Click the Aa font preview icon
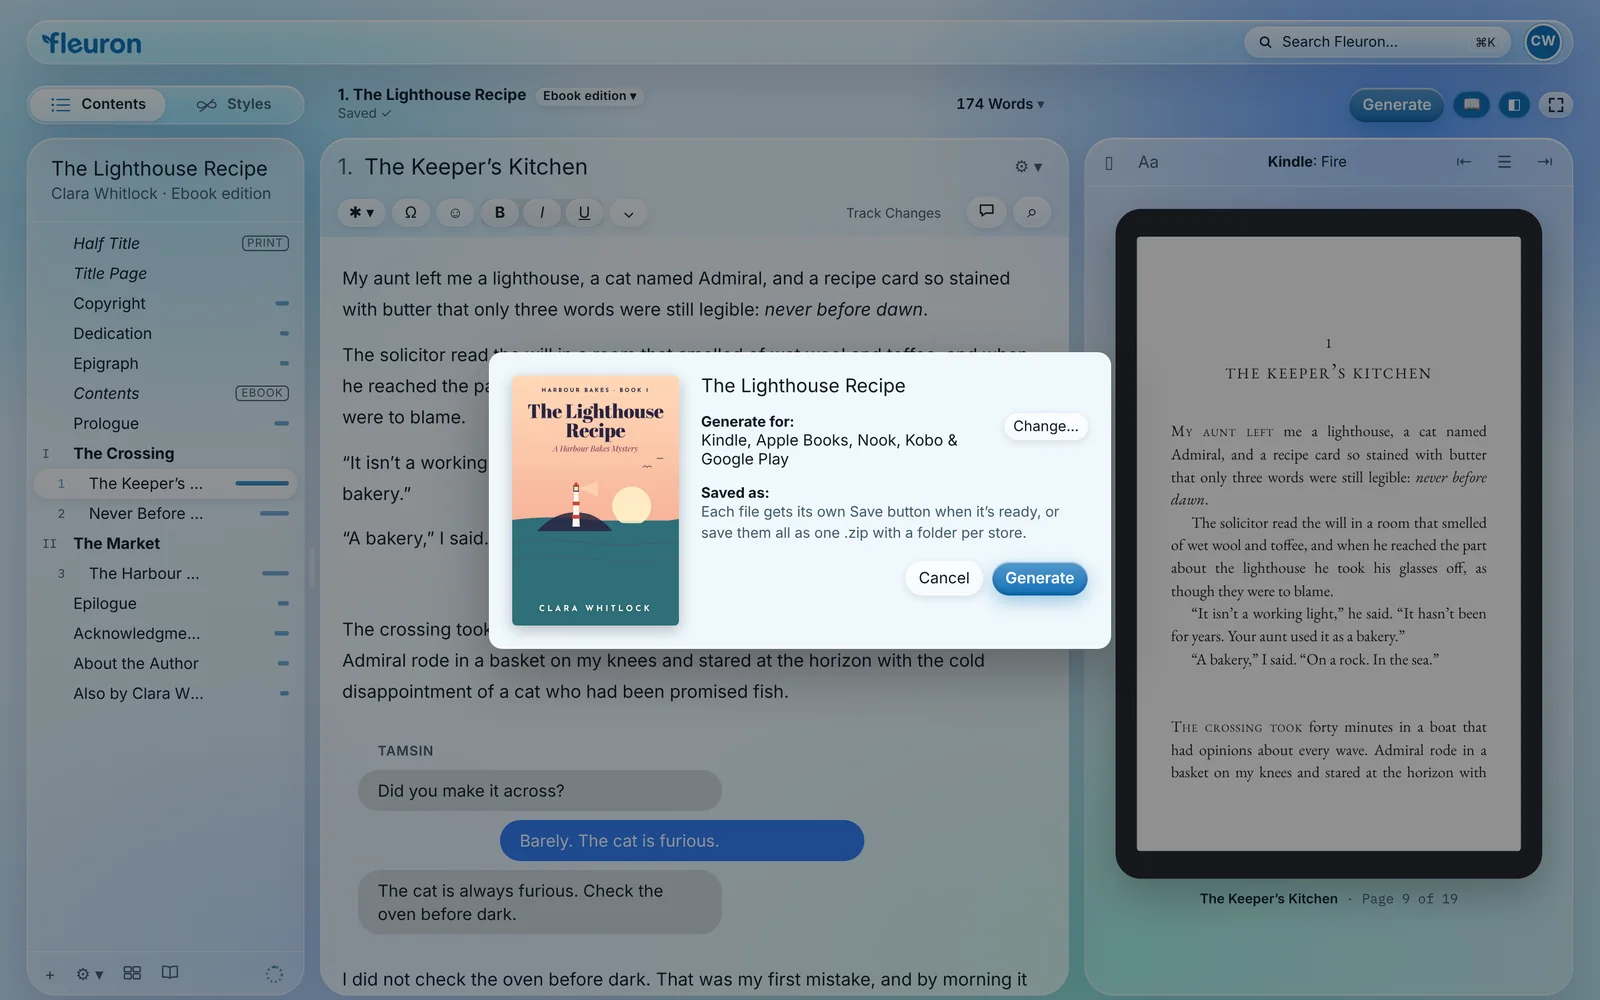This screenshot has height=1000, width=1600. [1148, 162]
